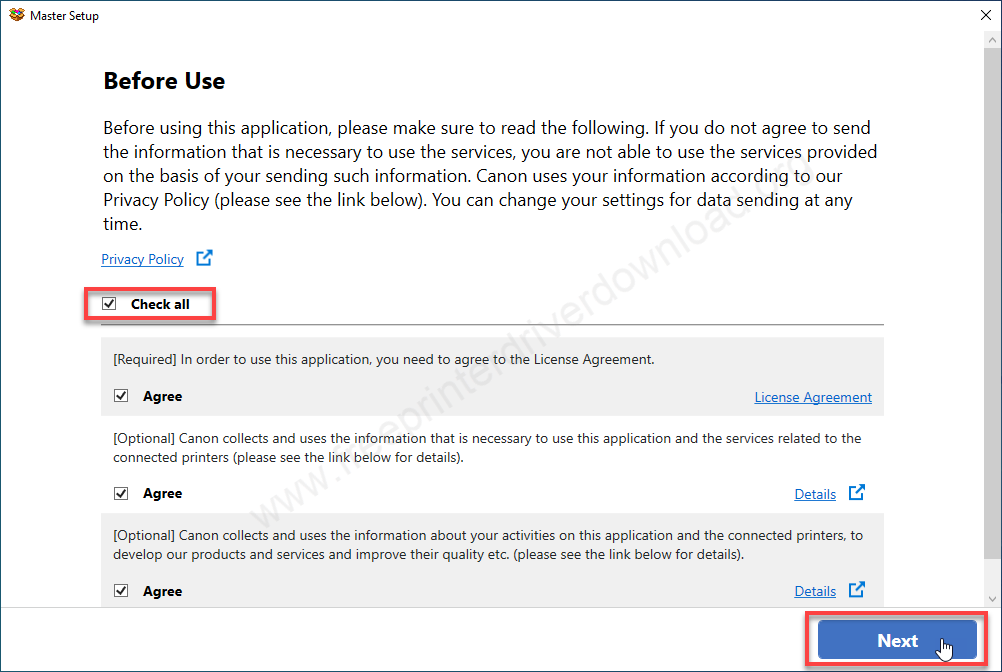Open Details link for product quality improvement
Viewport: 1002px width, 672px height.
[x=815, y=592]
